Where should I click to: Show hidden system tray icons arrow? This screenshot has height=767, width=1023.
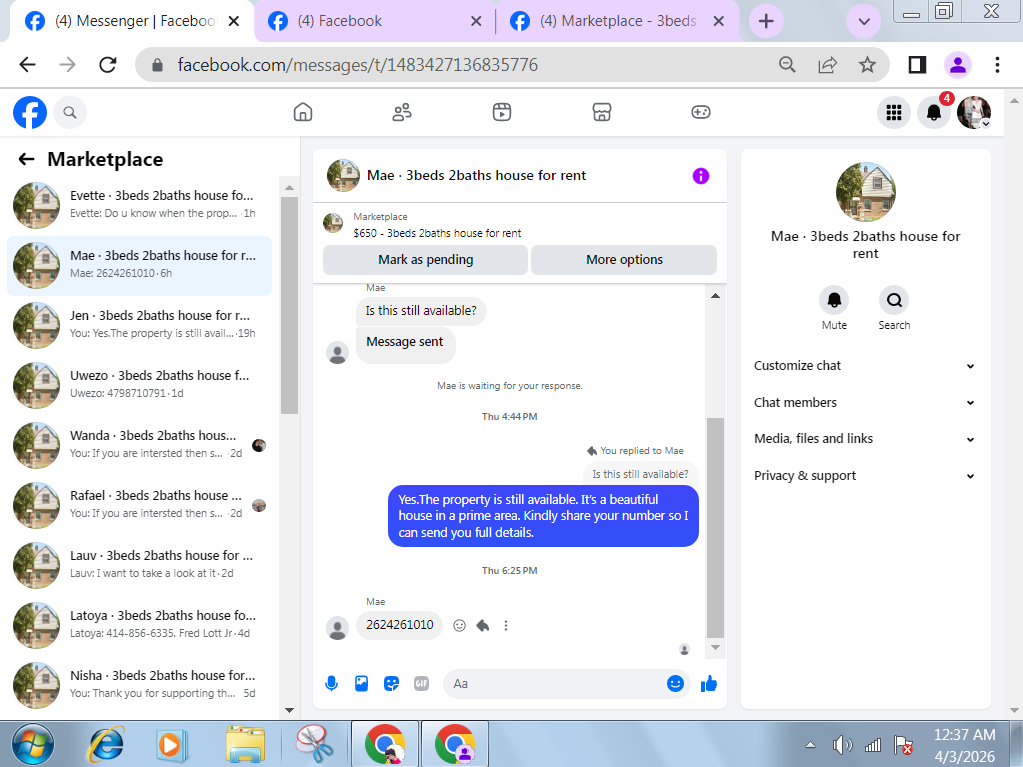[x=810, y=744]
